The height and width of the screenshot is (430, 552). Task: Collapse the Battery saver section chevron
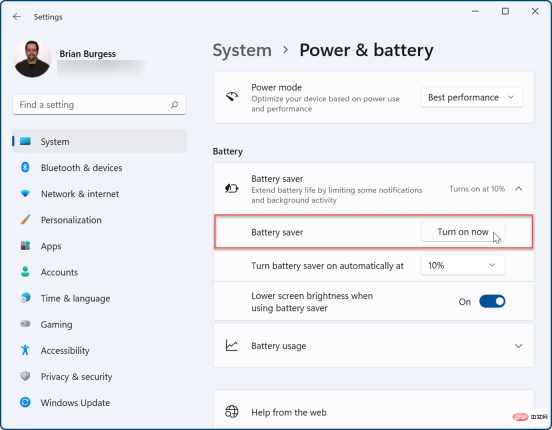point(518,189)
